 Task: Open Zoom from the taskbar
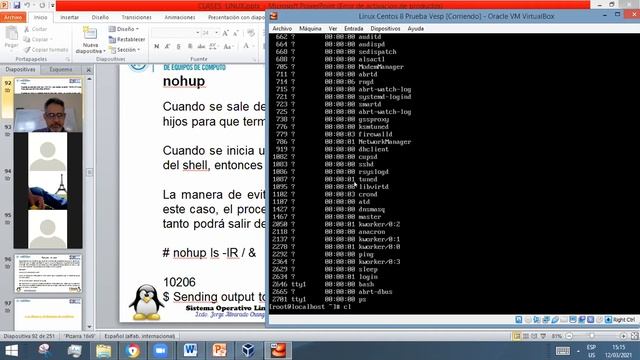(x=161, y=351)
